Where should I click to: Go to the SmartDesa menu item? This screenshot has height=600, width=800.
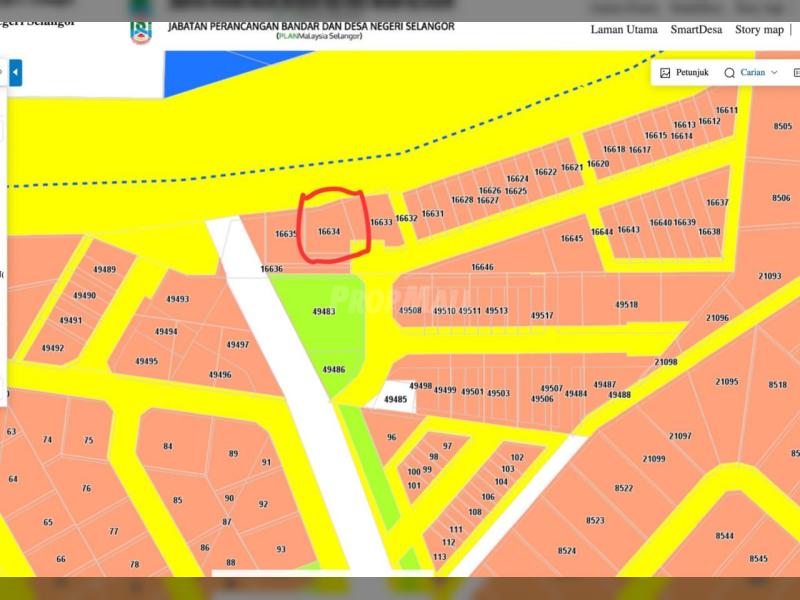point(696,30)
